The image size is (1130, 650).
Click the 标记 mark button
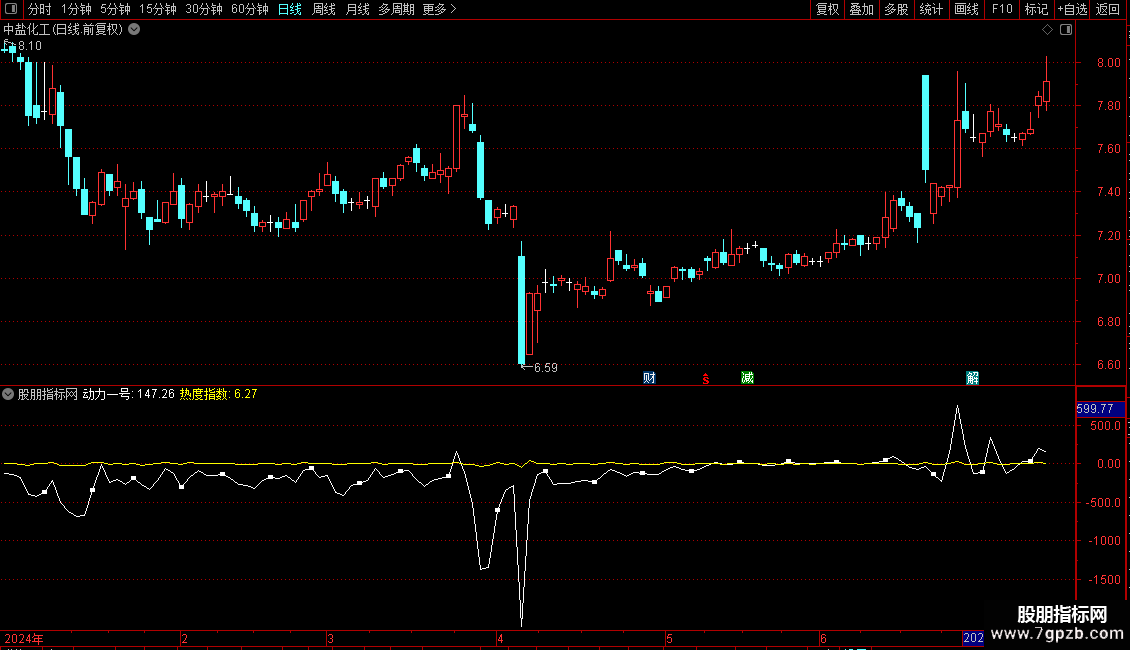1036,9
